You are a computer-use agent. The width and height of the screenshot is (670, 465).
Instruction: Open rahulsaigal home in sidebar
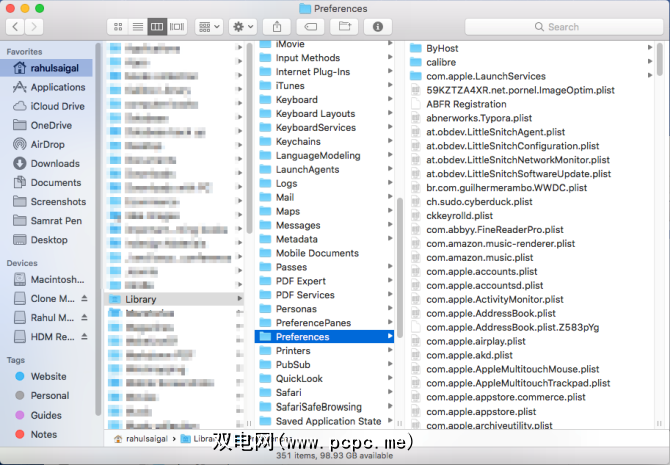click(46, 68)
